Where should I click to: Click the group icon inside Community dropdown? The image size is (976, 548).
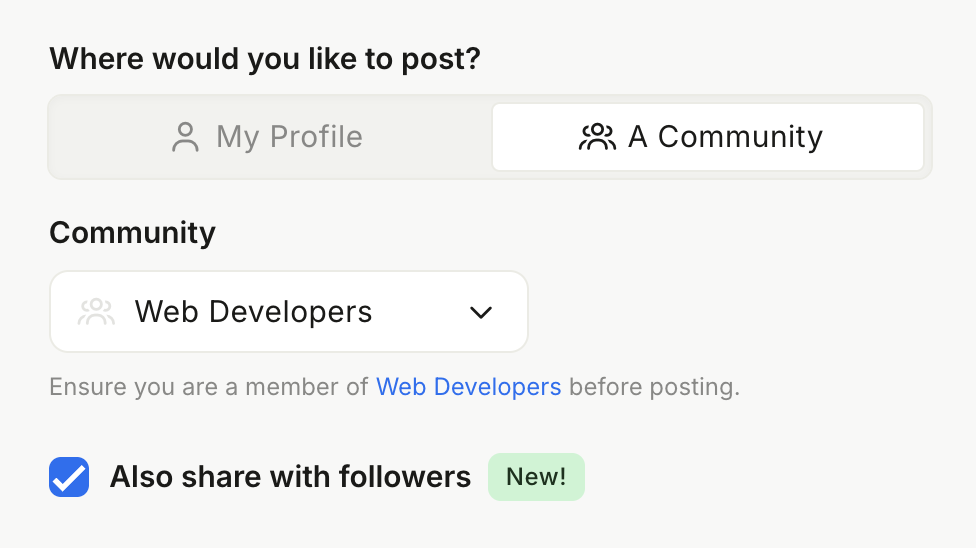pyautogui.click(x=96, y=312)
